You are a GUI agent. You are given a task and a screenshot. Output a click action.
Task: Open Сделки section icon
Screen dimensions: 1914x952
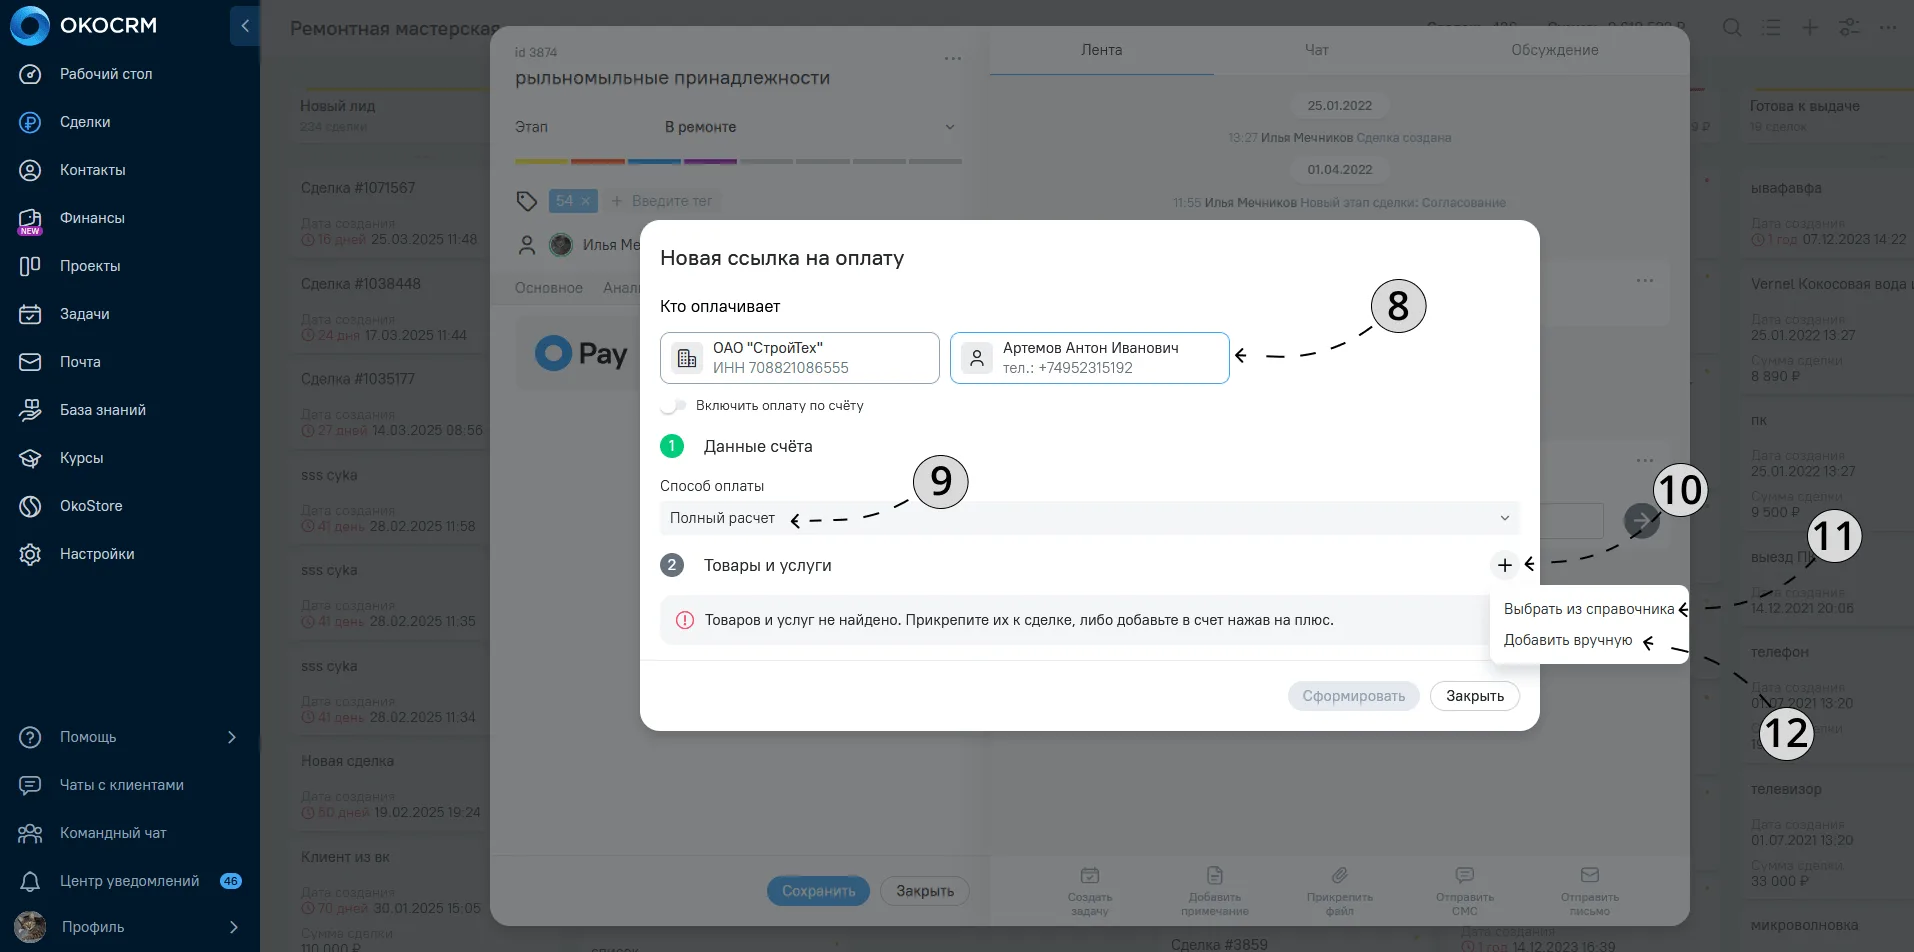30,122
